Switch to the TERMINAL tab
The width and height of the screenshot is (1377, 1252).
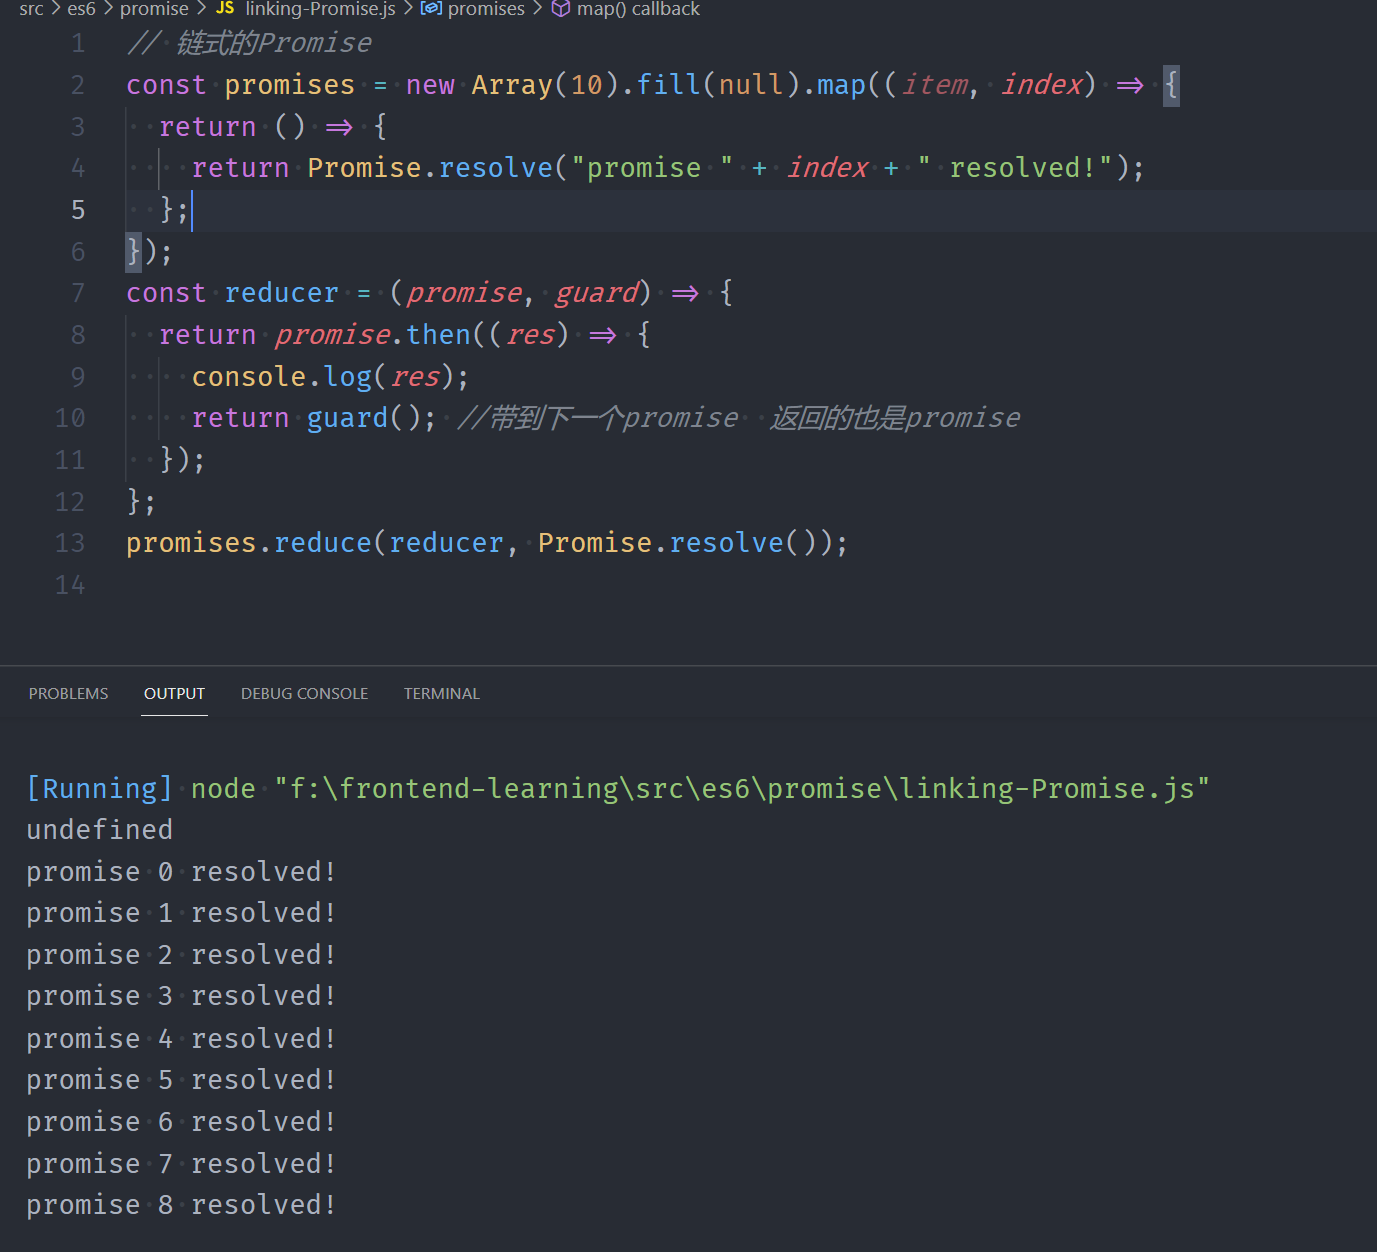(x=441, y=694)
